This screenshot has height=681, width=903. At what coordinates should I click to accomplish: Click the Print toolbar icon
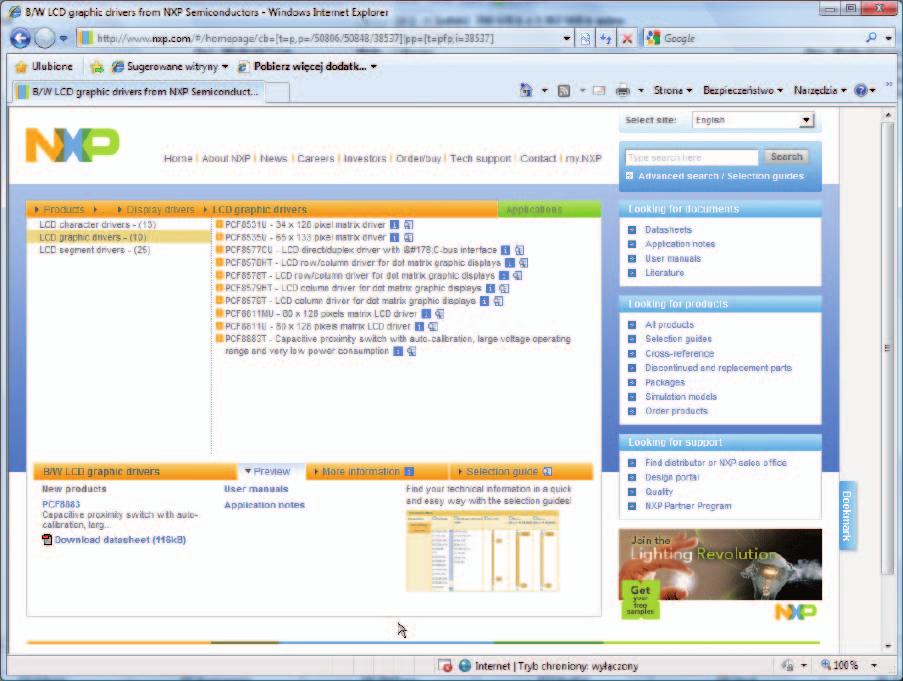coord(623,90)
